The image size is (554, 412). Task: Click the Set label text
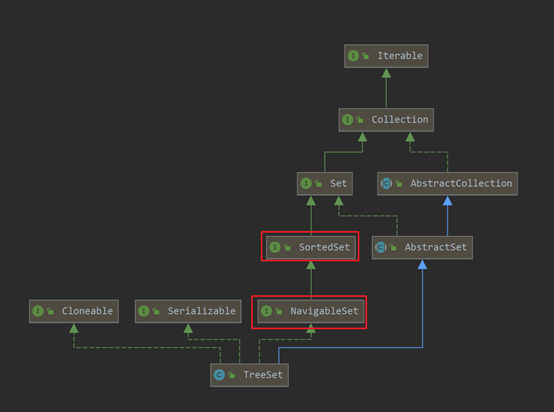click(x=338, y=184)
